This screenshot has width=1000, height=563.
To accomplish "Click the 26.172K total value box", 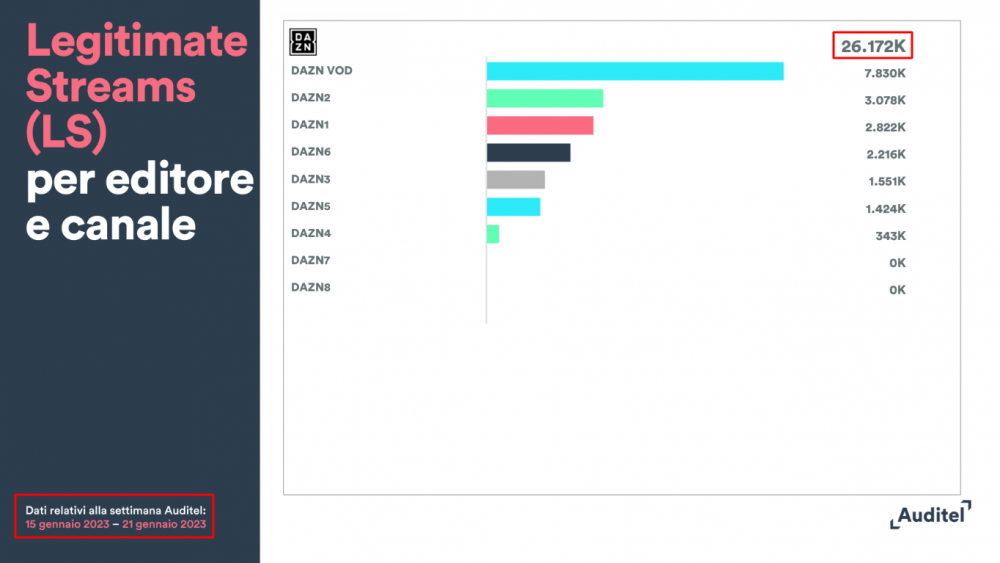I will tap(873, 46).
